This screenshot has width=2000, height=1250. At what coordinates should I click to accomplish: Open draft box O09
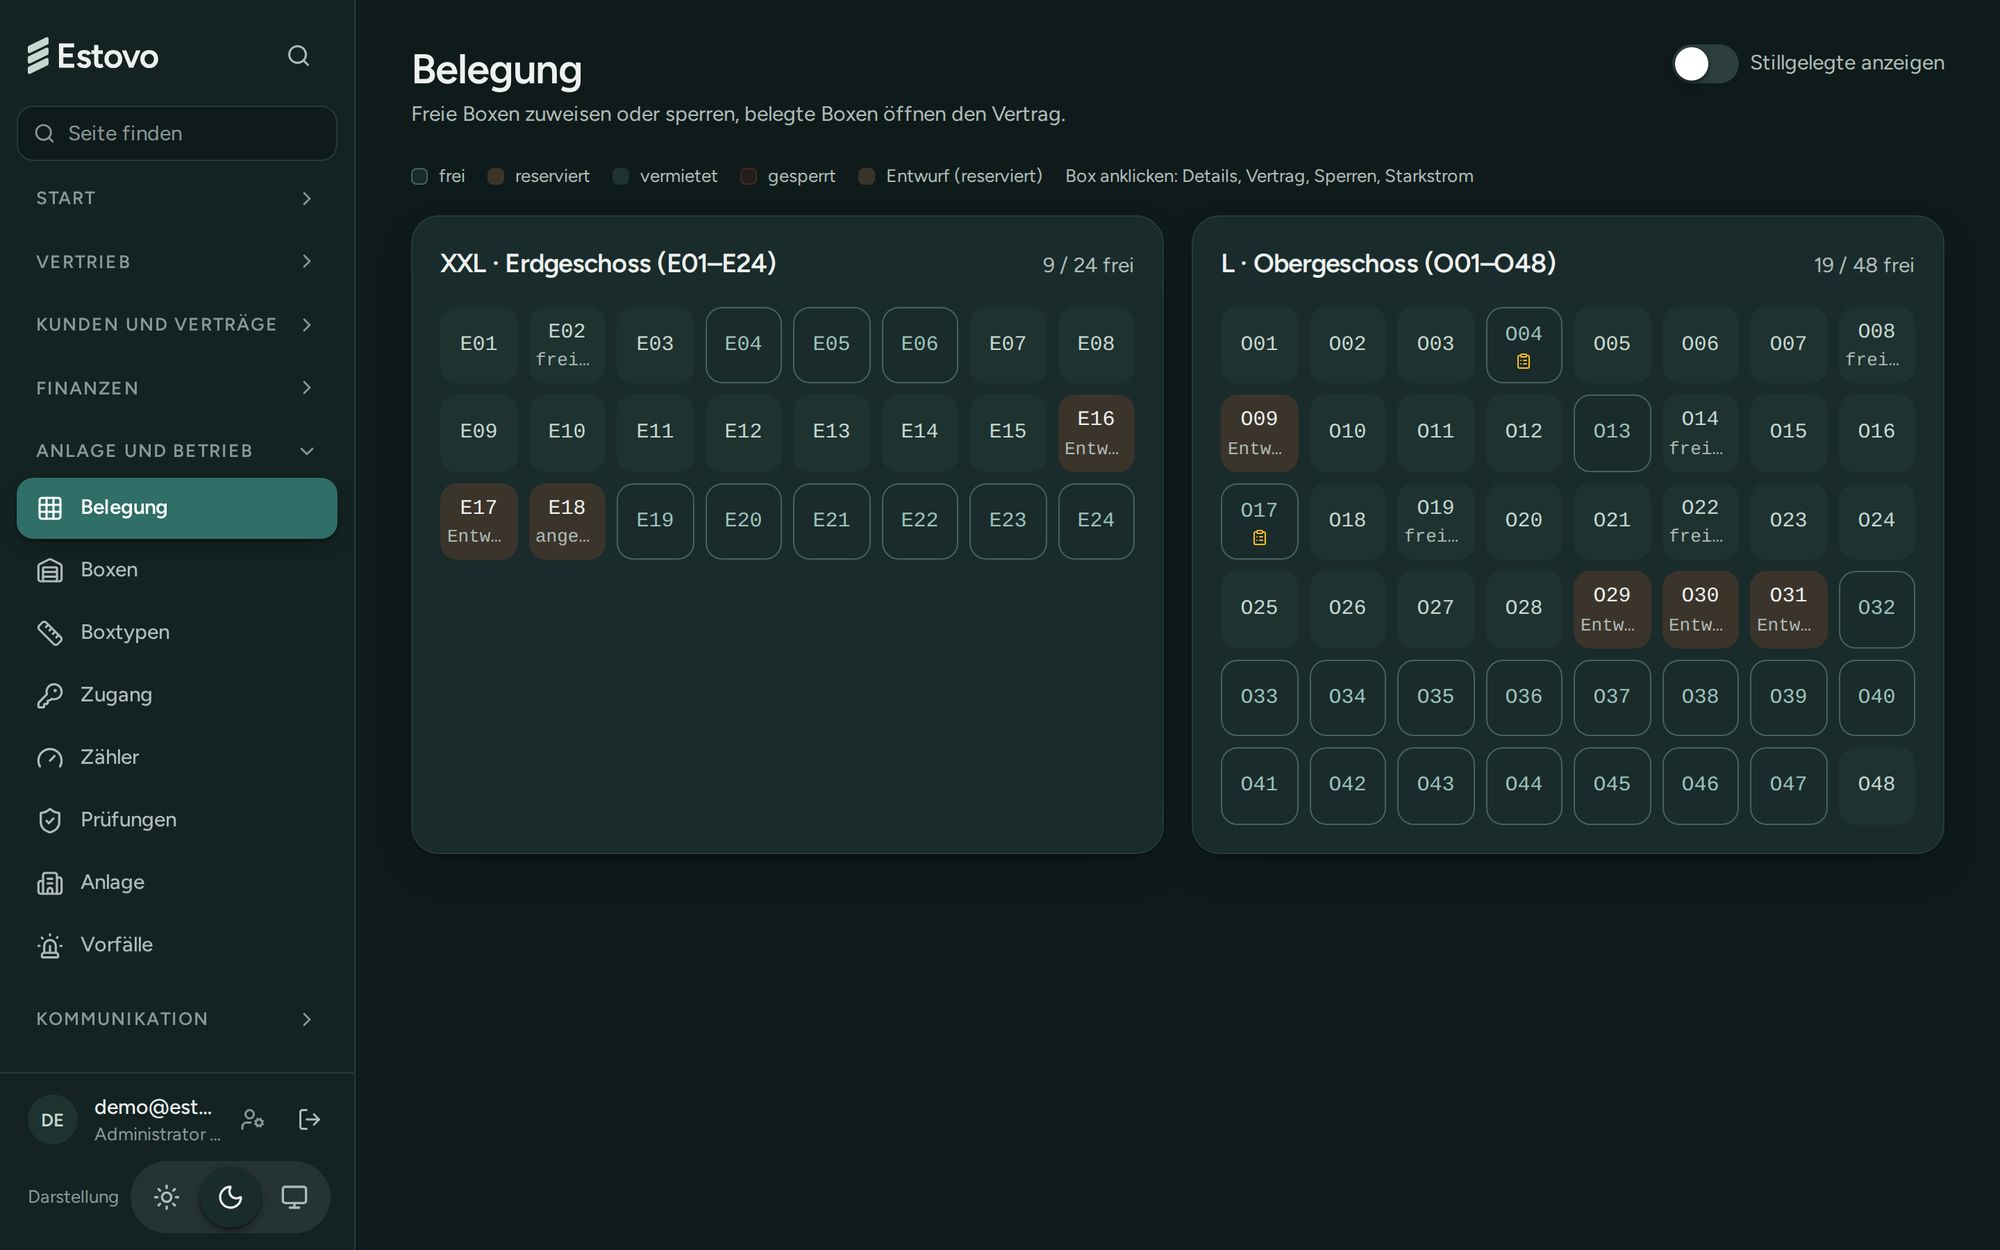pyautogui.click(x=1259, y=432)
